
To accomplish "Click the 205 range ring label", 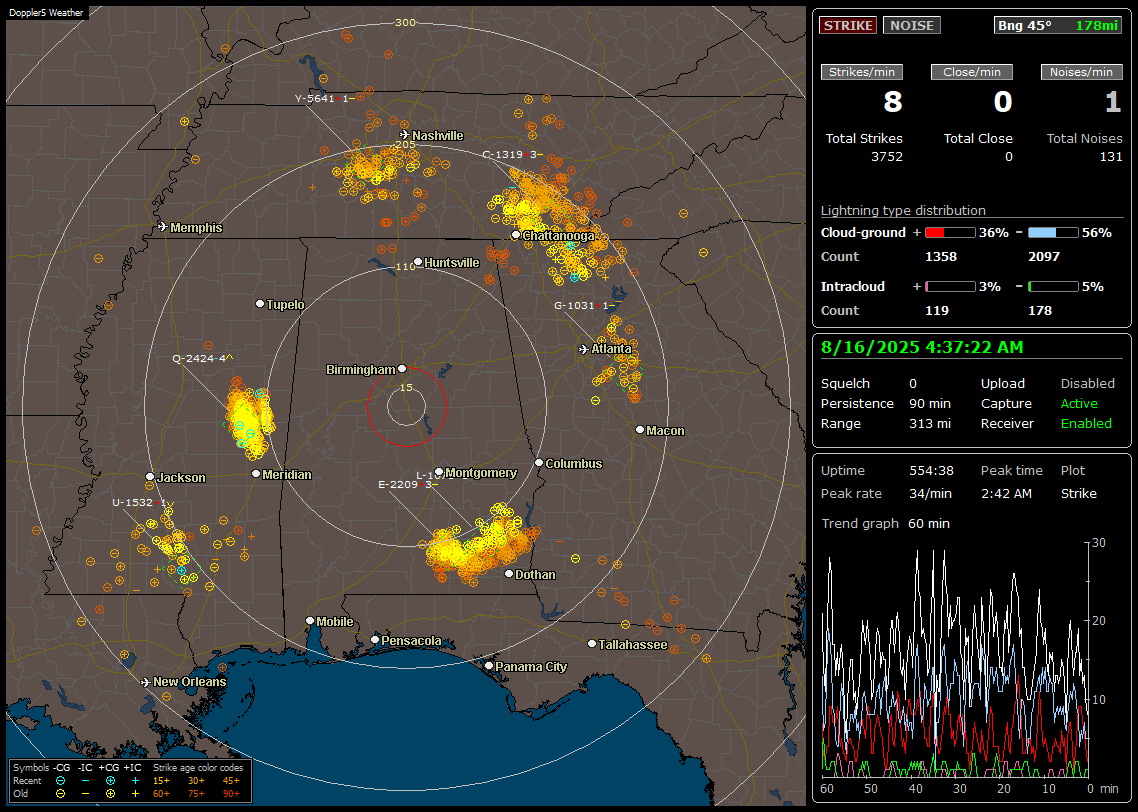I will click(405, 144).
